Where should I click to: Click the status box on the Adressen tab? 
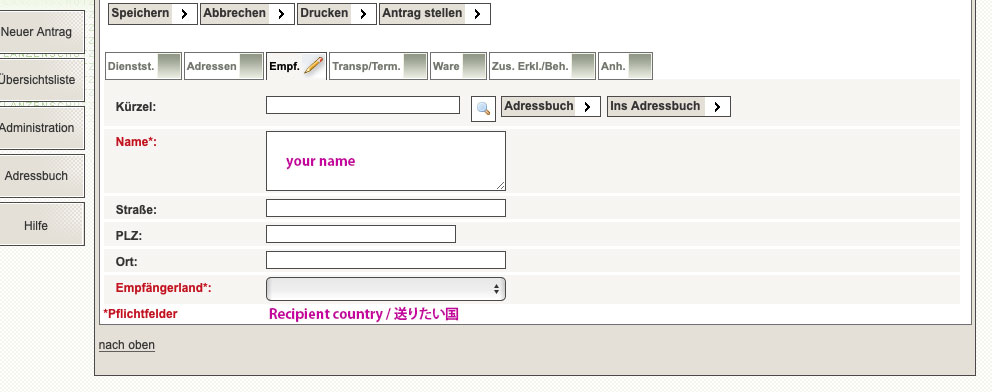tap(251, 66)
